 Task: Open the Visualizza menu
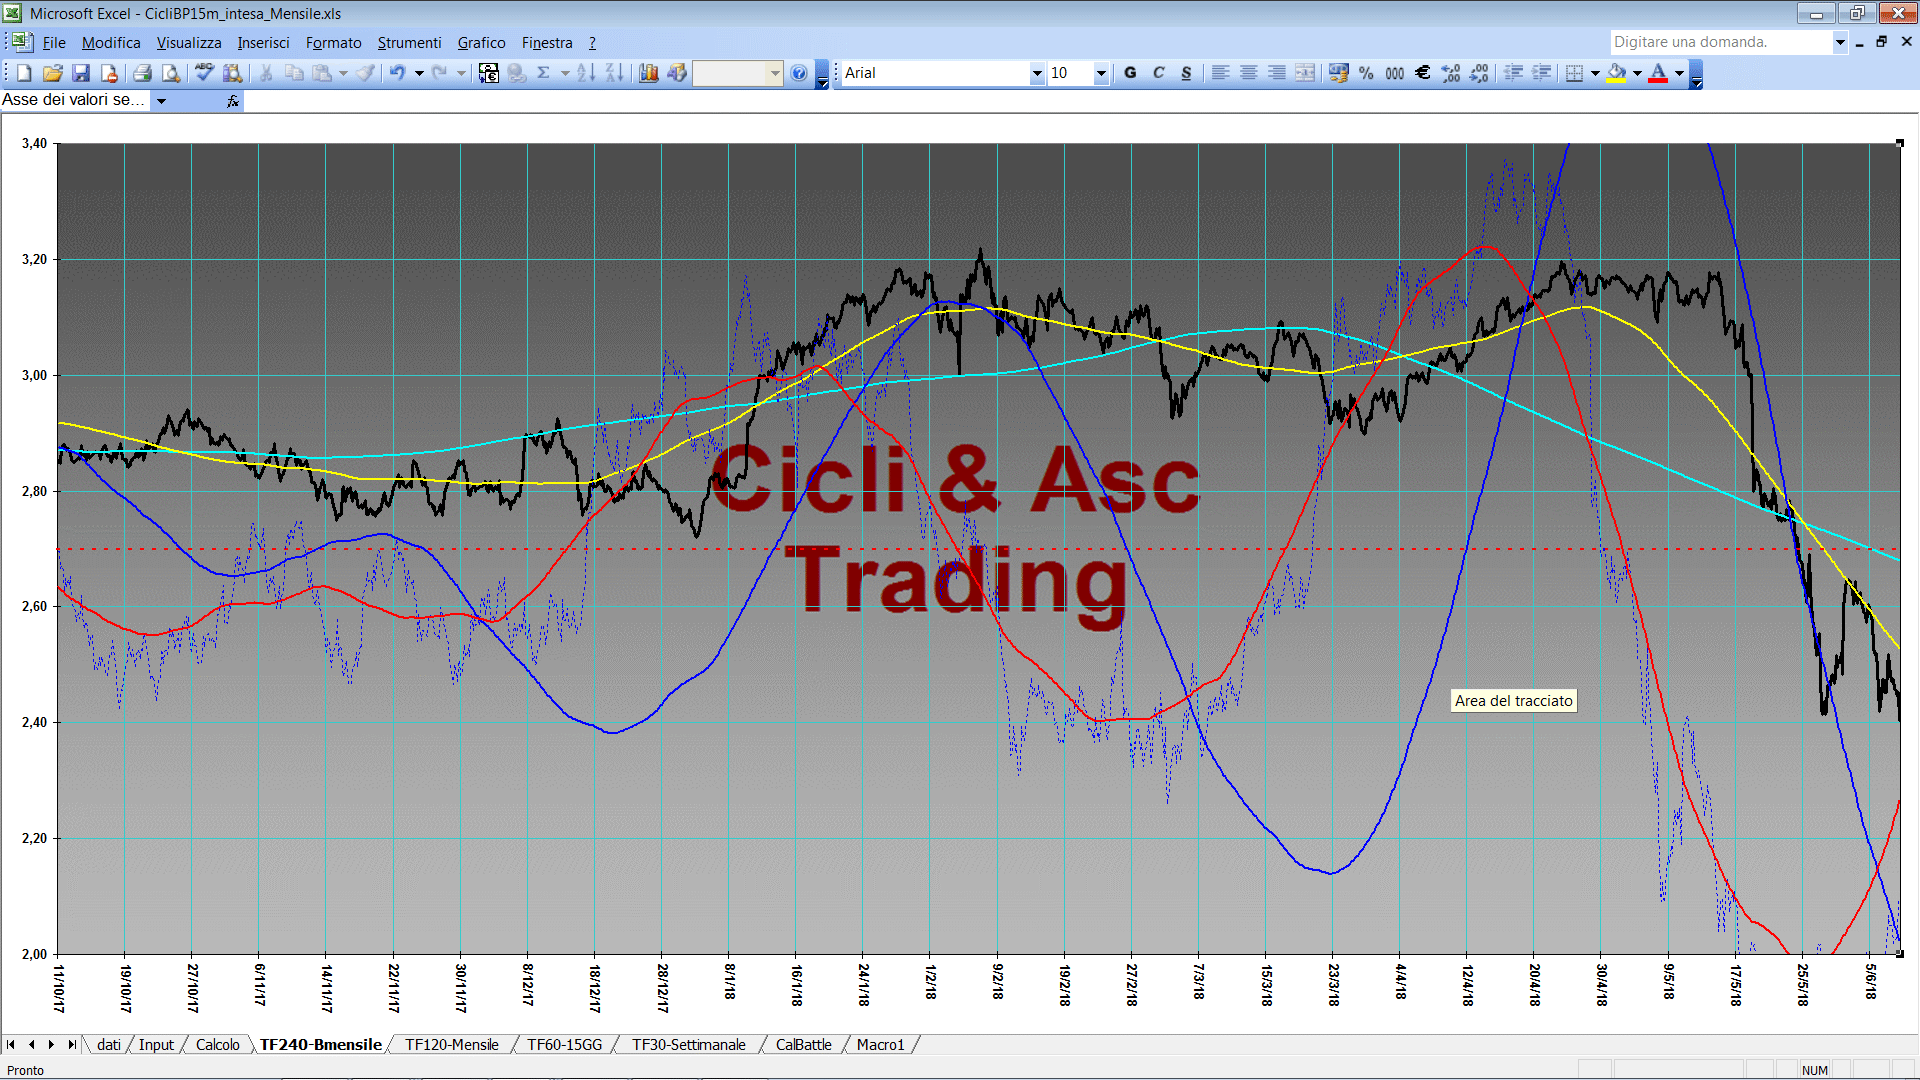189,43
